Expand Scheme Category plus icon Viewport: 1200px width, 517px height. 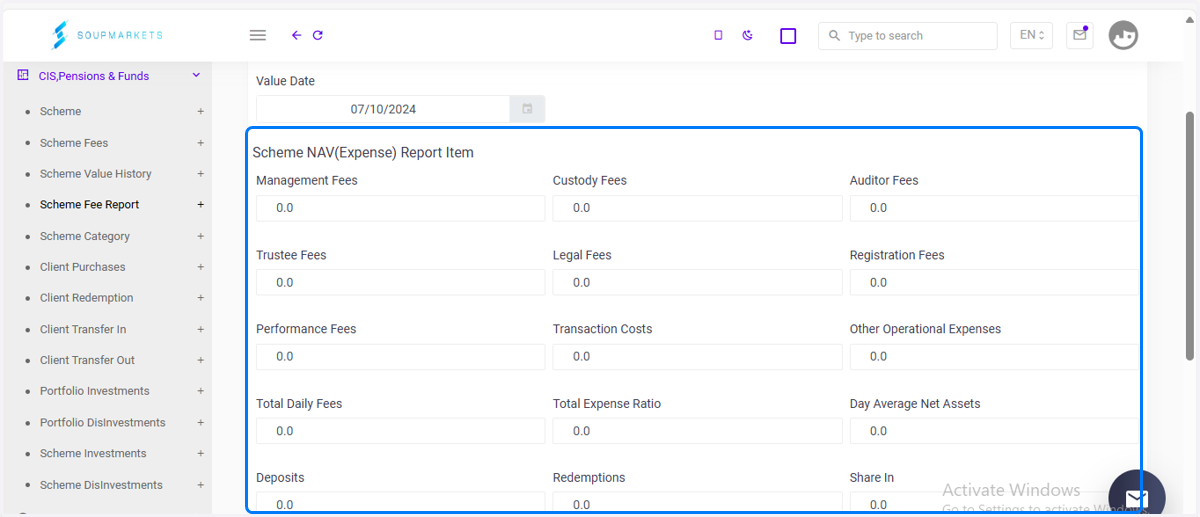tap(200, 236)
